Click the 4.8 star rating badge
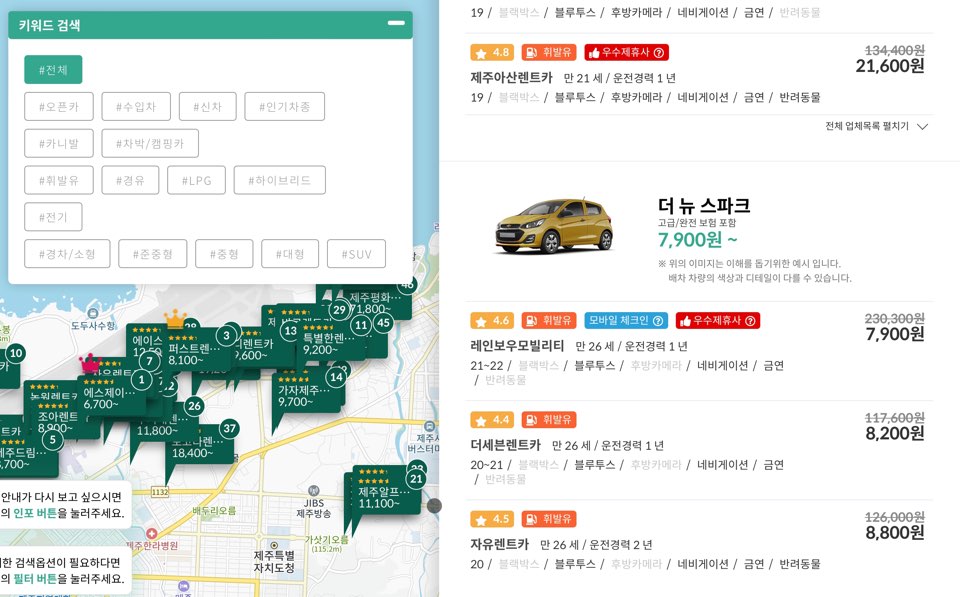The height and width of the screenshot is (597, 960). click(x=492, y=53)
